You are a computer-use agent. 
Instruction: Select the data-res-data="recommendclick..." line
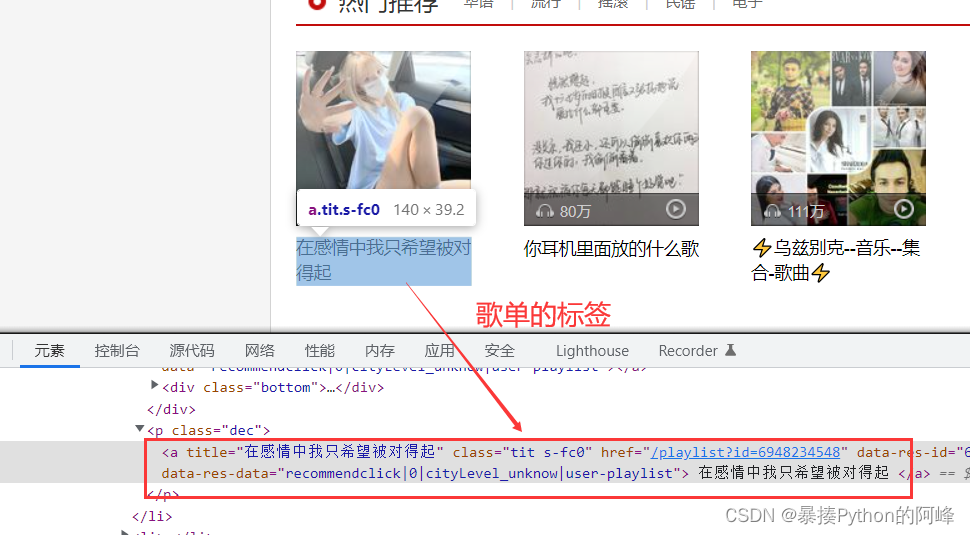coord(425,474)
